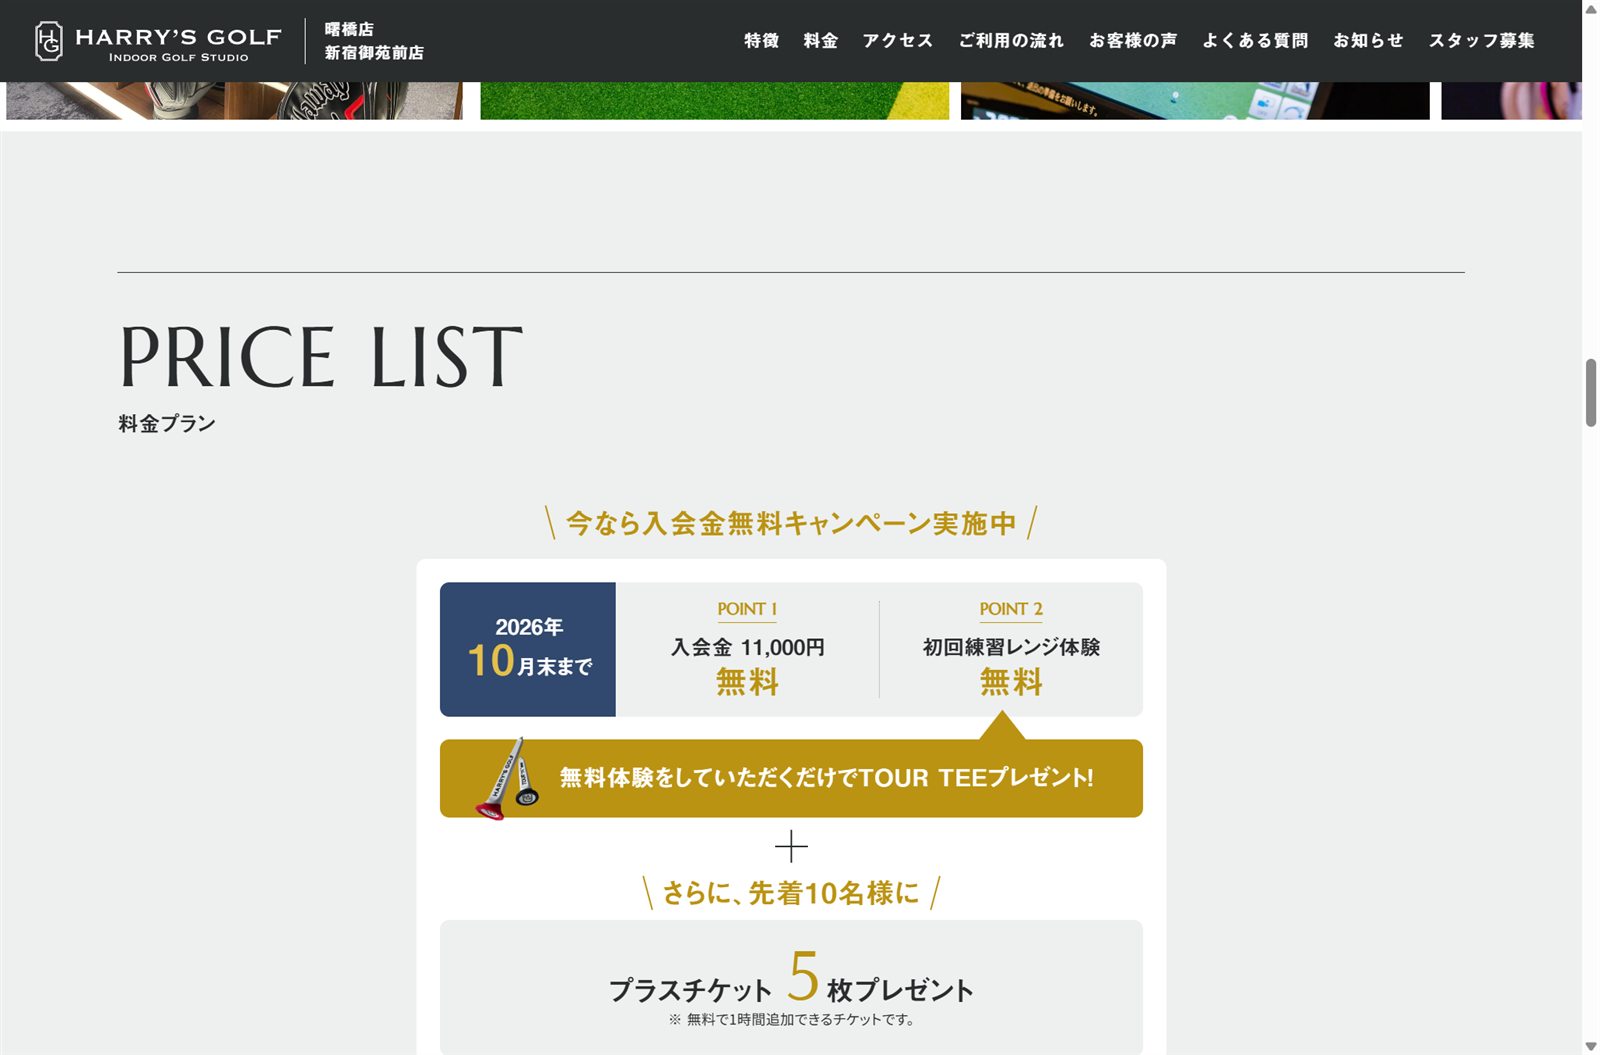Screen dimensions: 1600x1055
Task: Click the 初回練習レンジ体験 text
Action: 1011,647
